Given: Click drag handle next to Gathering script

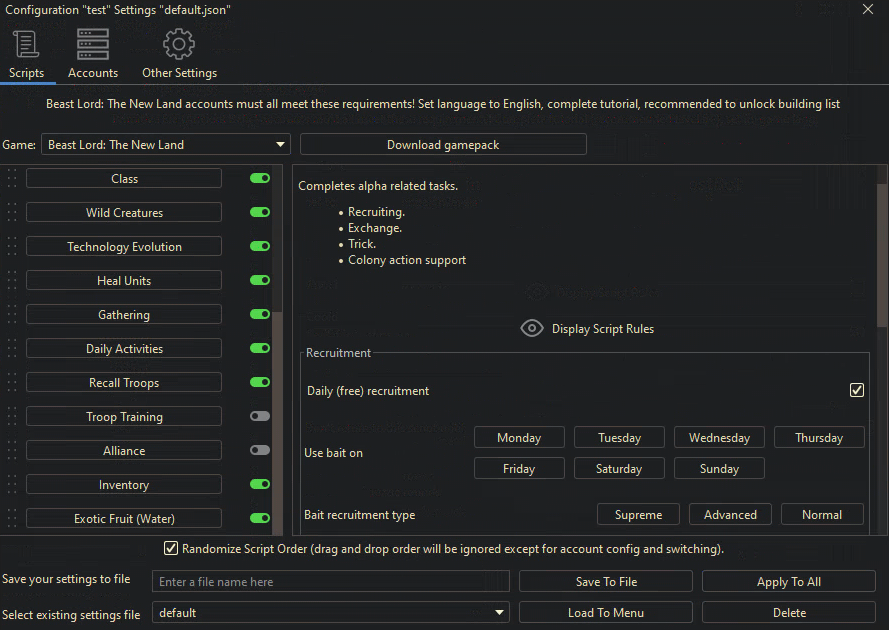Looking at the screenshot, I should [12, 315].
